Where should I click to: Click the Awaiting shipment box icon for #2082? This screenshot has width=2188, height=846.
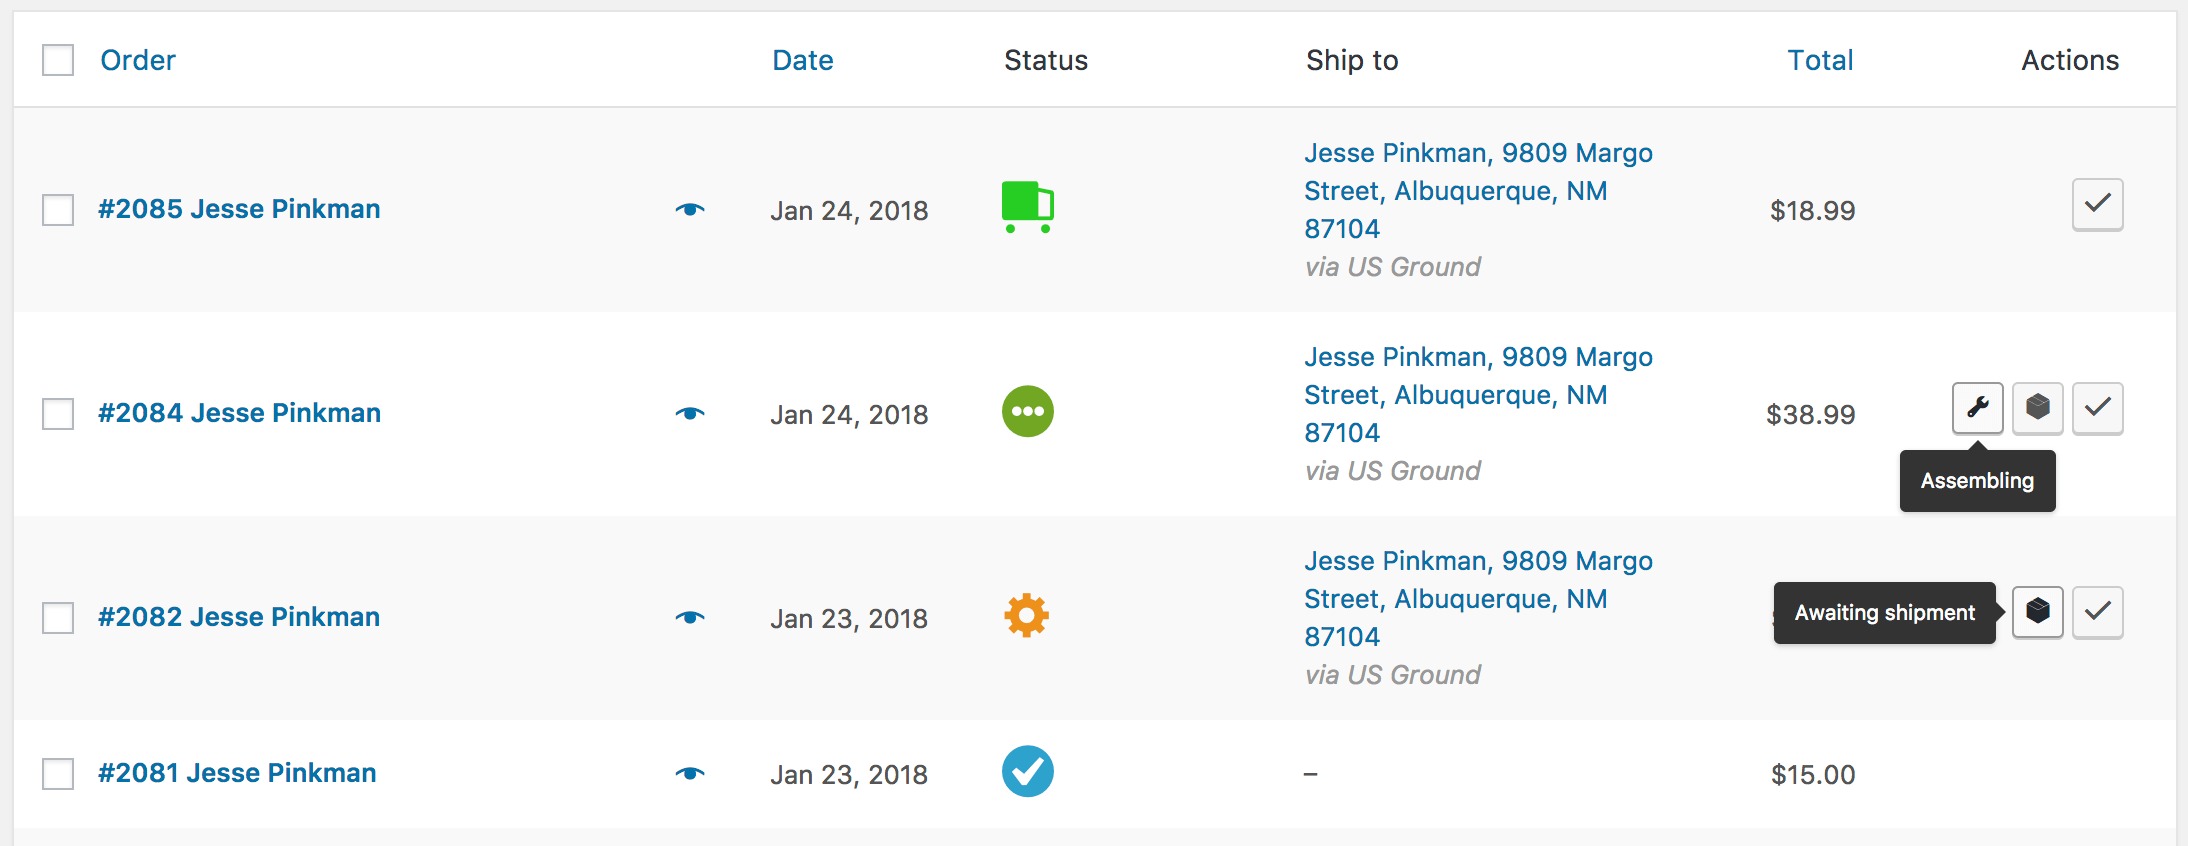[2037, 612]
